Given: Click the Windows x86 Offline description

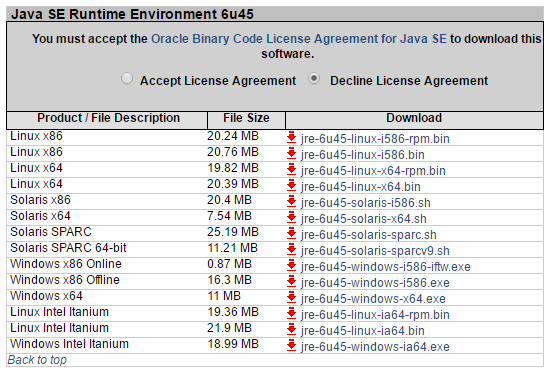Looking at the screenshot, I should tap(65, 280).
